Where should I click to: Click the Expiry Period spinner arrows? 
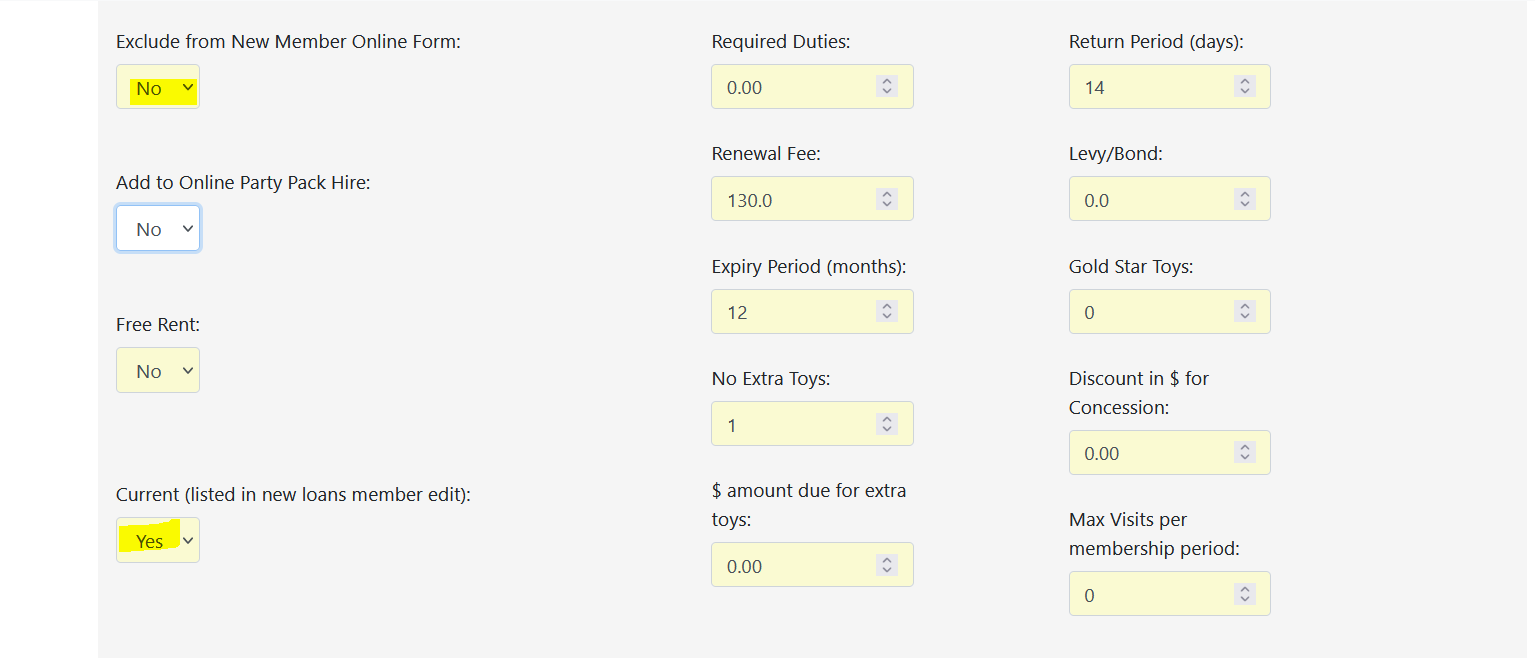(887, 312)
